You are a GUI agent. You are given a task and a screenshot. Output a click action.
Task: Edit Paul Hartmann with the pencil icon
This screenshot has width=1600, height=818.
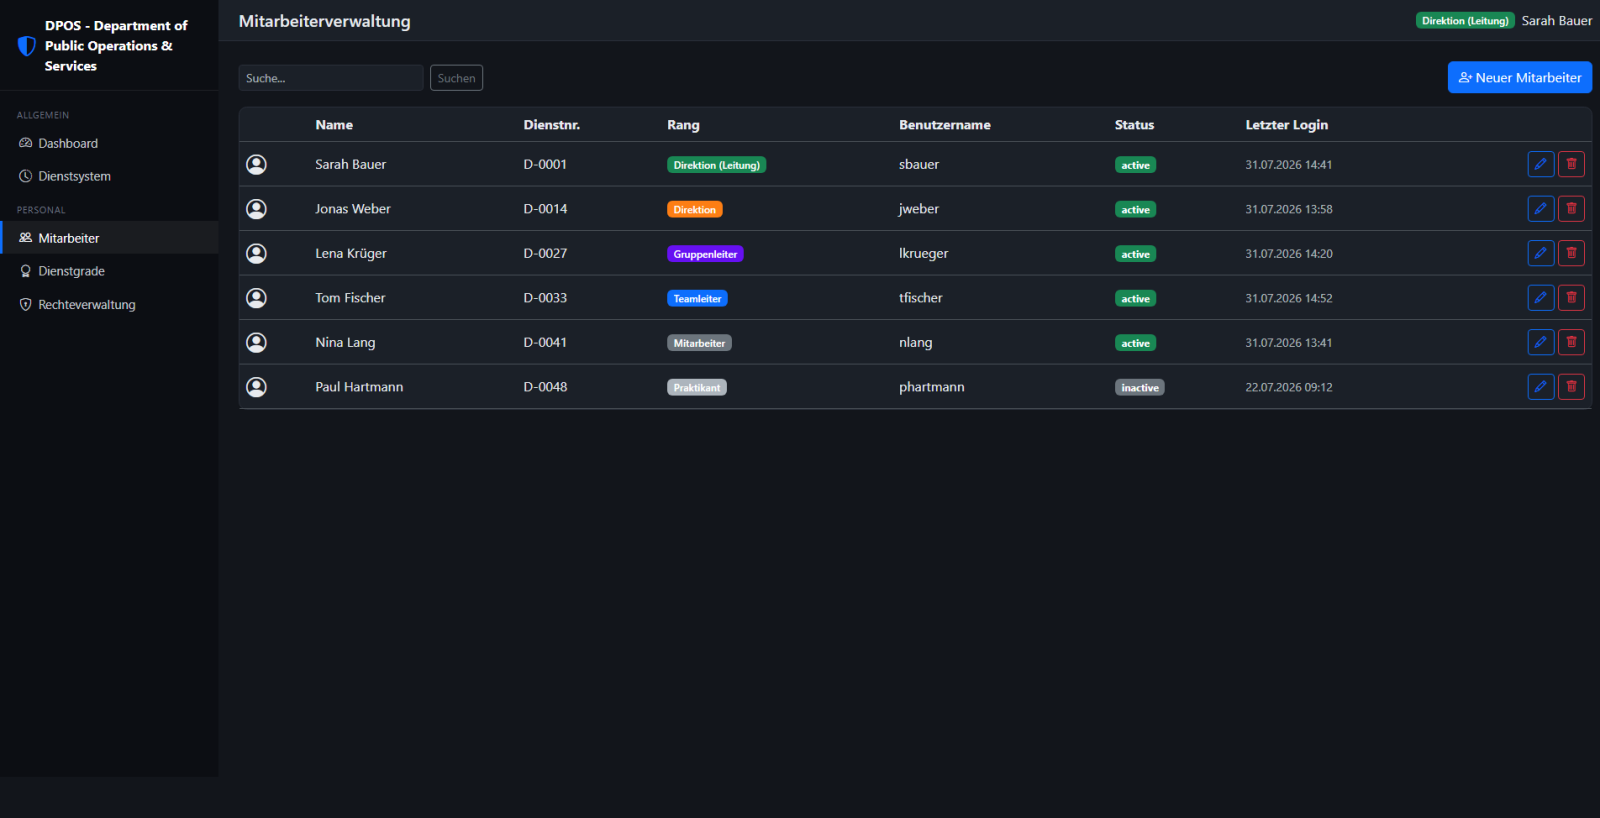point(1541,387)
